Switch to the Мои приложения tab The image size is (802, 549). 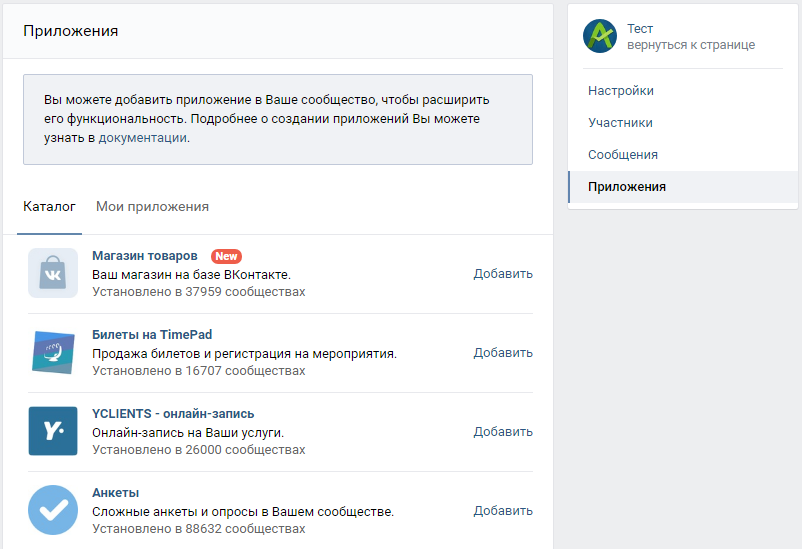pyautogui.click(x=152, y=207)
